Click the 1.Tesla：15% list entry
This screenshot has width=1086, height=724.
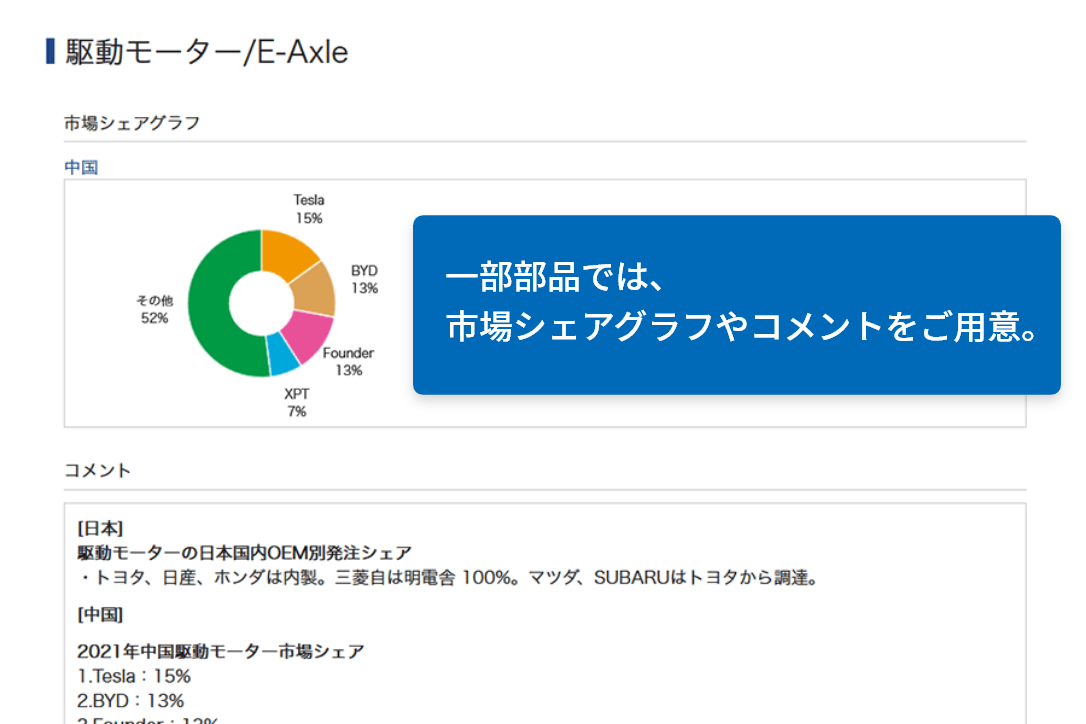[x=134, y=676]
